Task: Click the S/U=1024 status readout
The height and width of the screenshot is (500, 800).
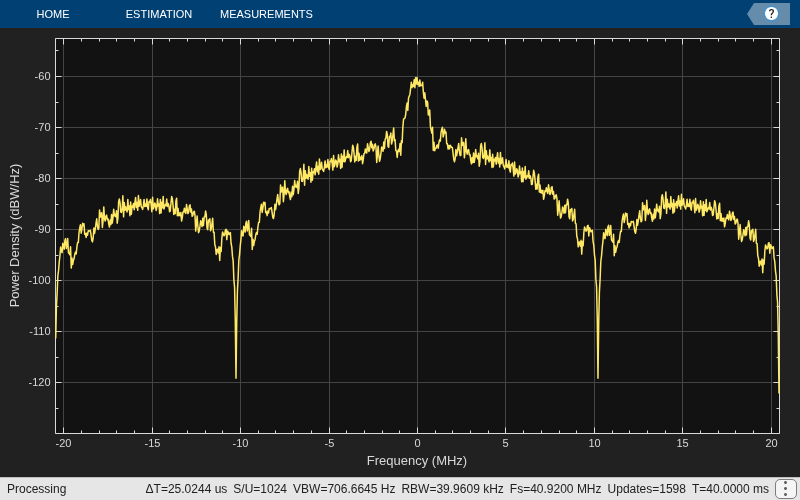Action: pyautogui.click(x=260, y=489)
